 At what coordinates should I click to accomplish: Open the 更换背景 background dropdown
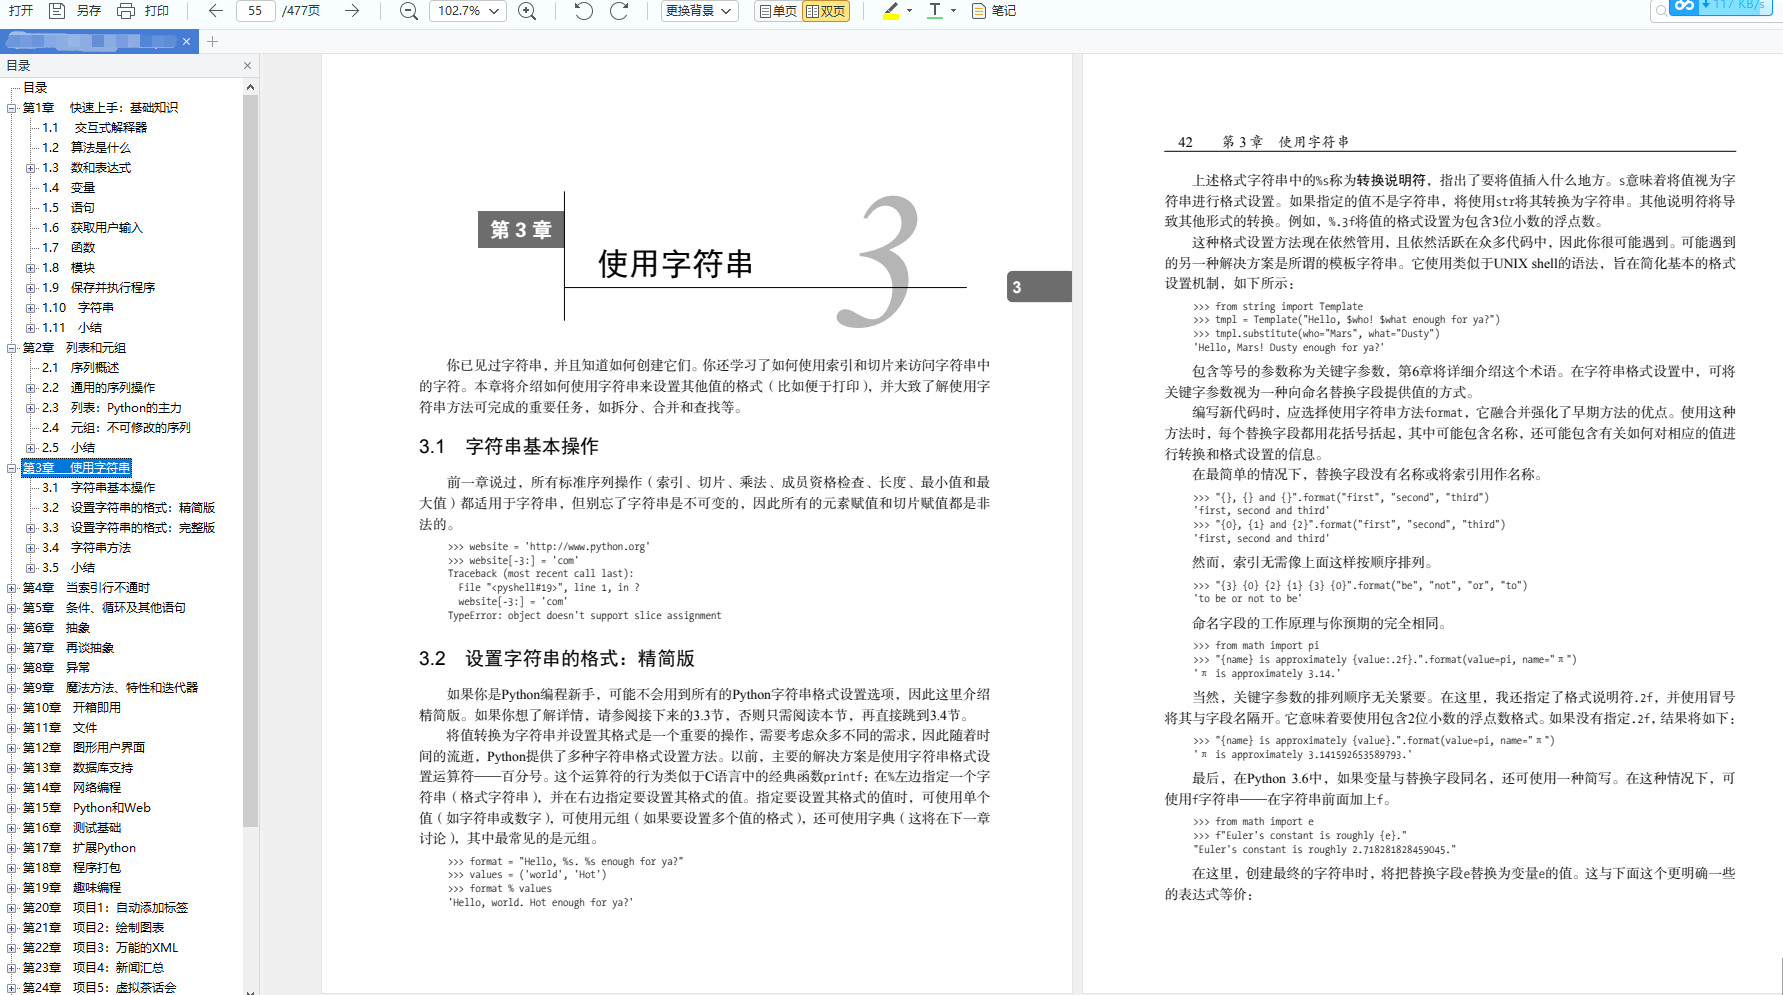699,11
